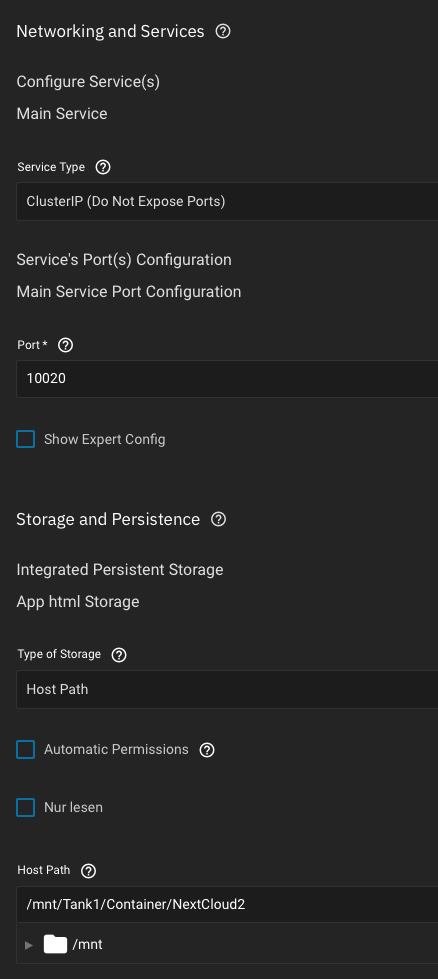Click the Host Path text field
Screen dimensions: 438x979
(x=227, y=904)
